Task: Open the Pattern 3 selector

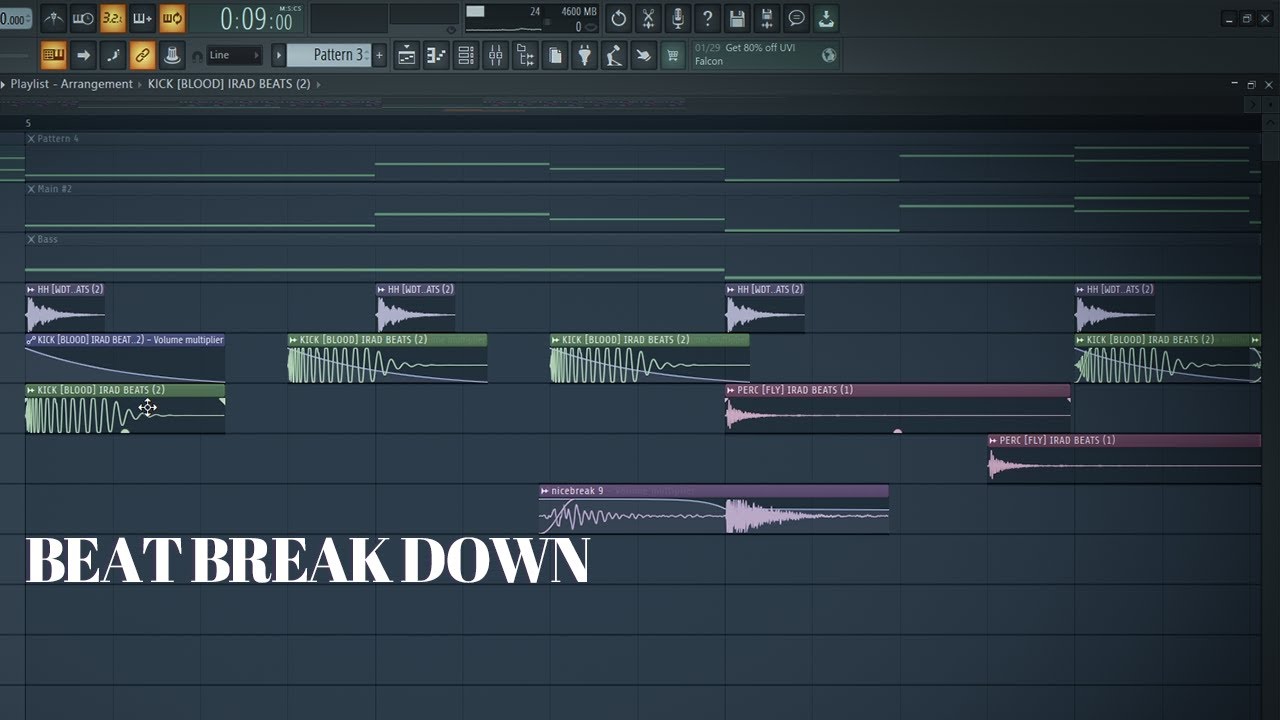Action: click(x=329, y=55)
